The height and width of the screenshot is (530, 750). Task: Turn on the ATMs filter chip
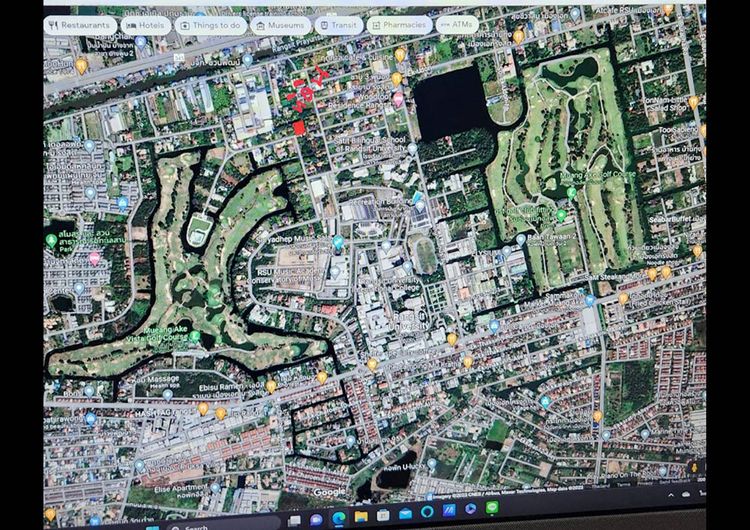pos(458,25)
